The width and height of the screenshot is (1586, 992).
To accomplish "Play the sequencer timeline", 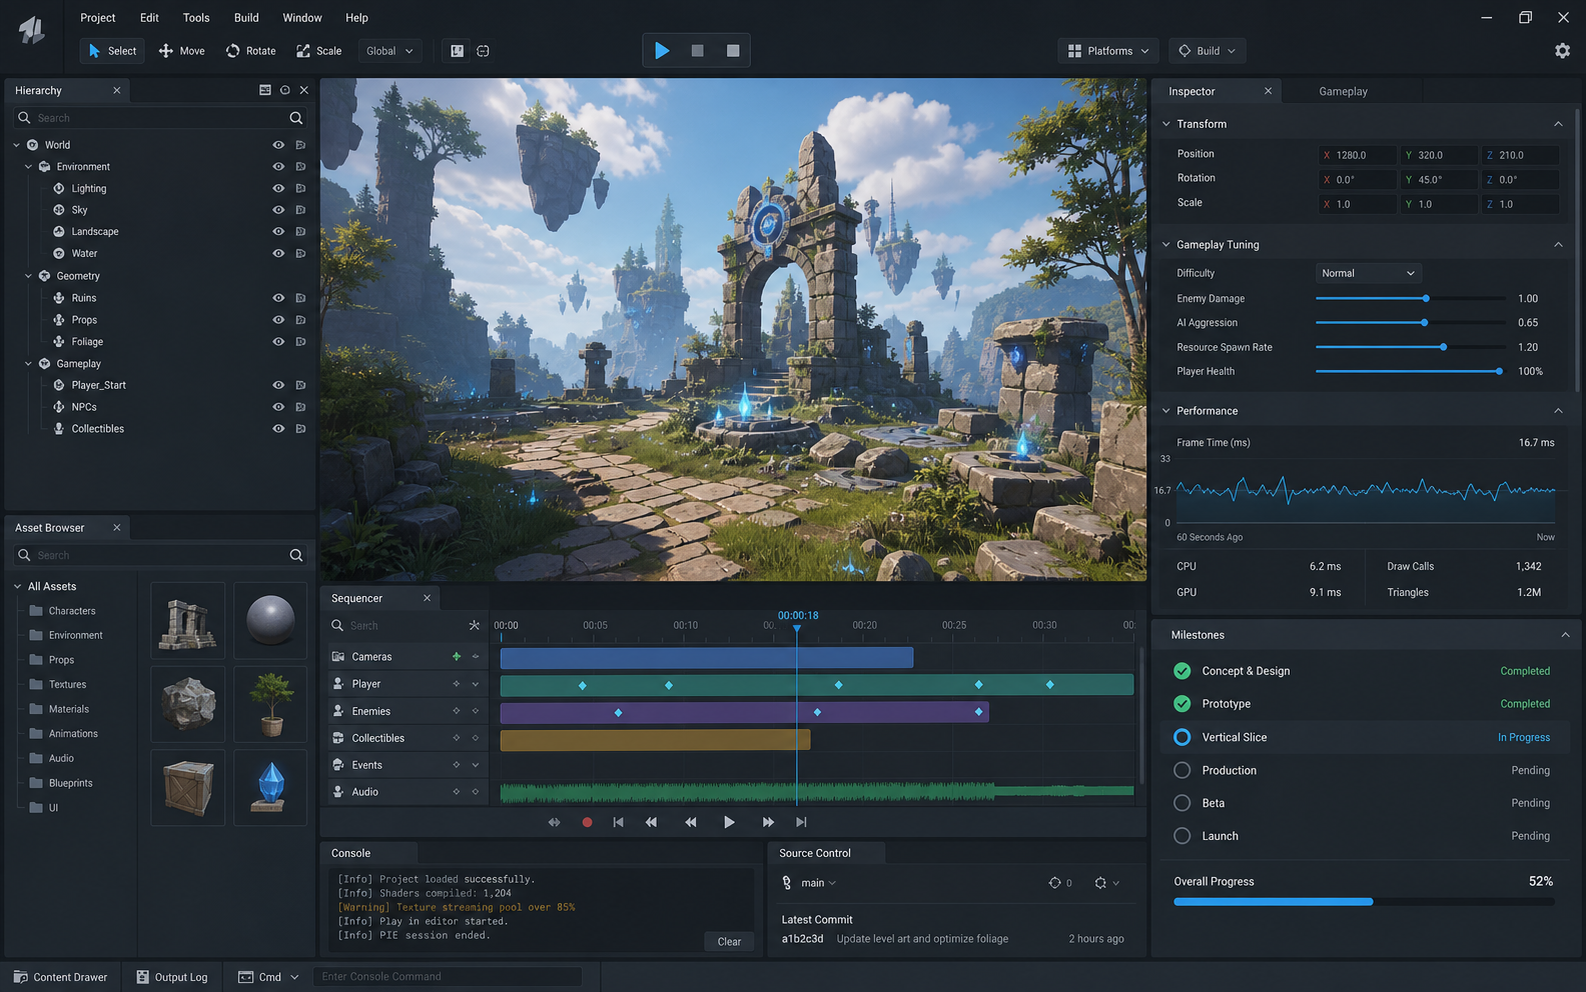I will [x=729, y=822].
